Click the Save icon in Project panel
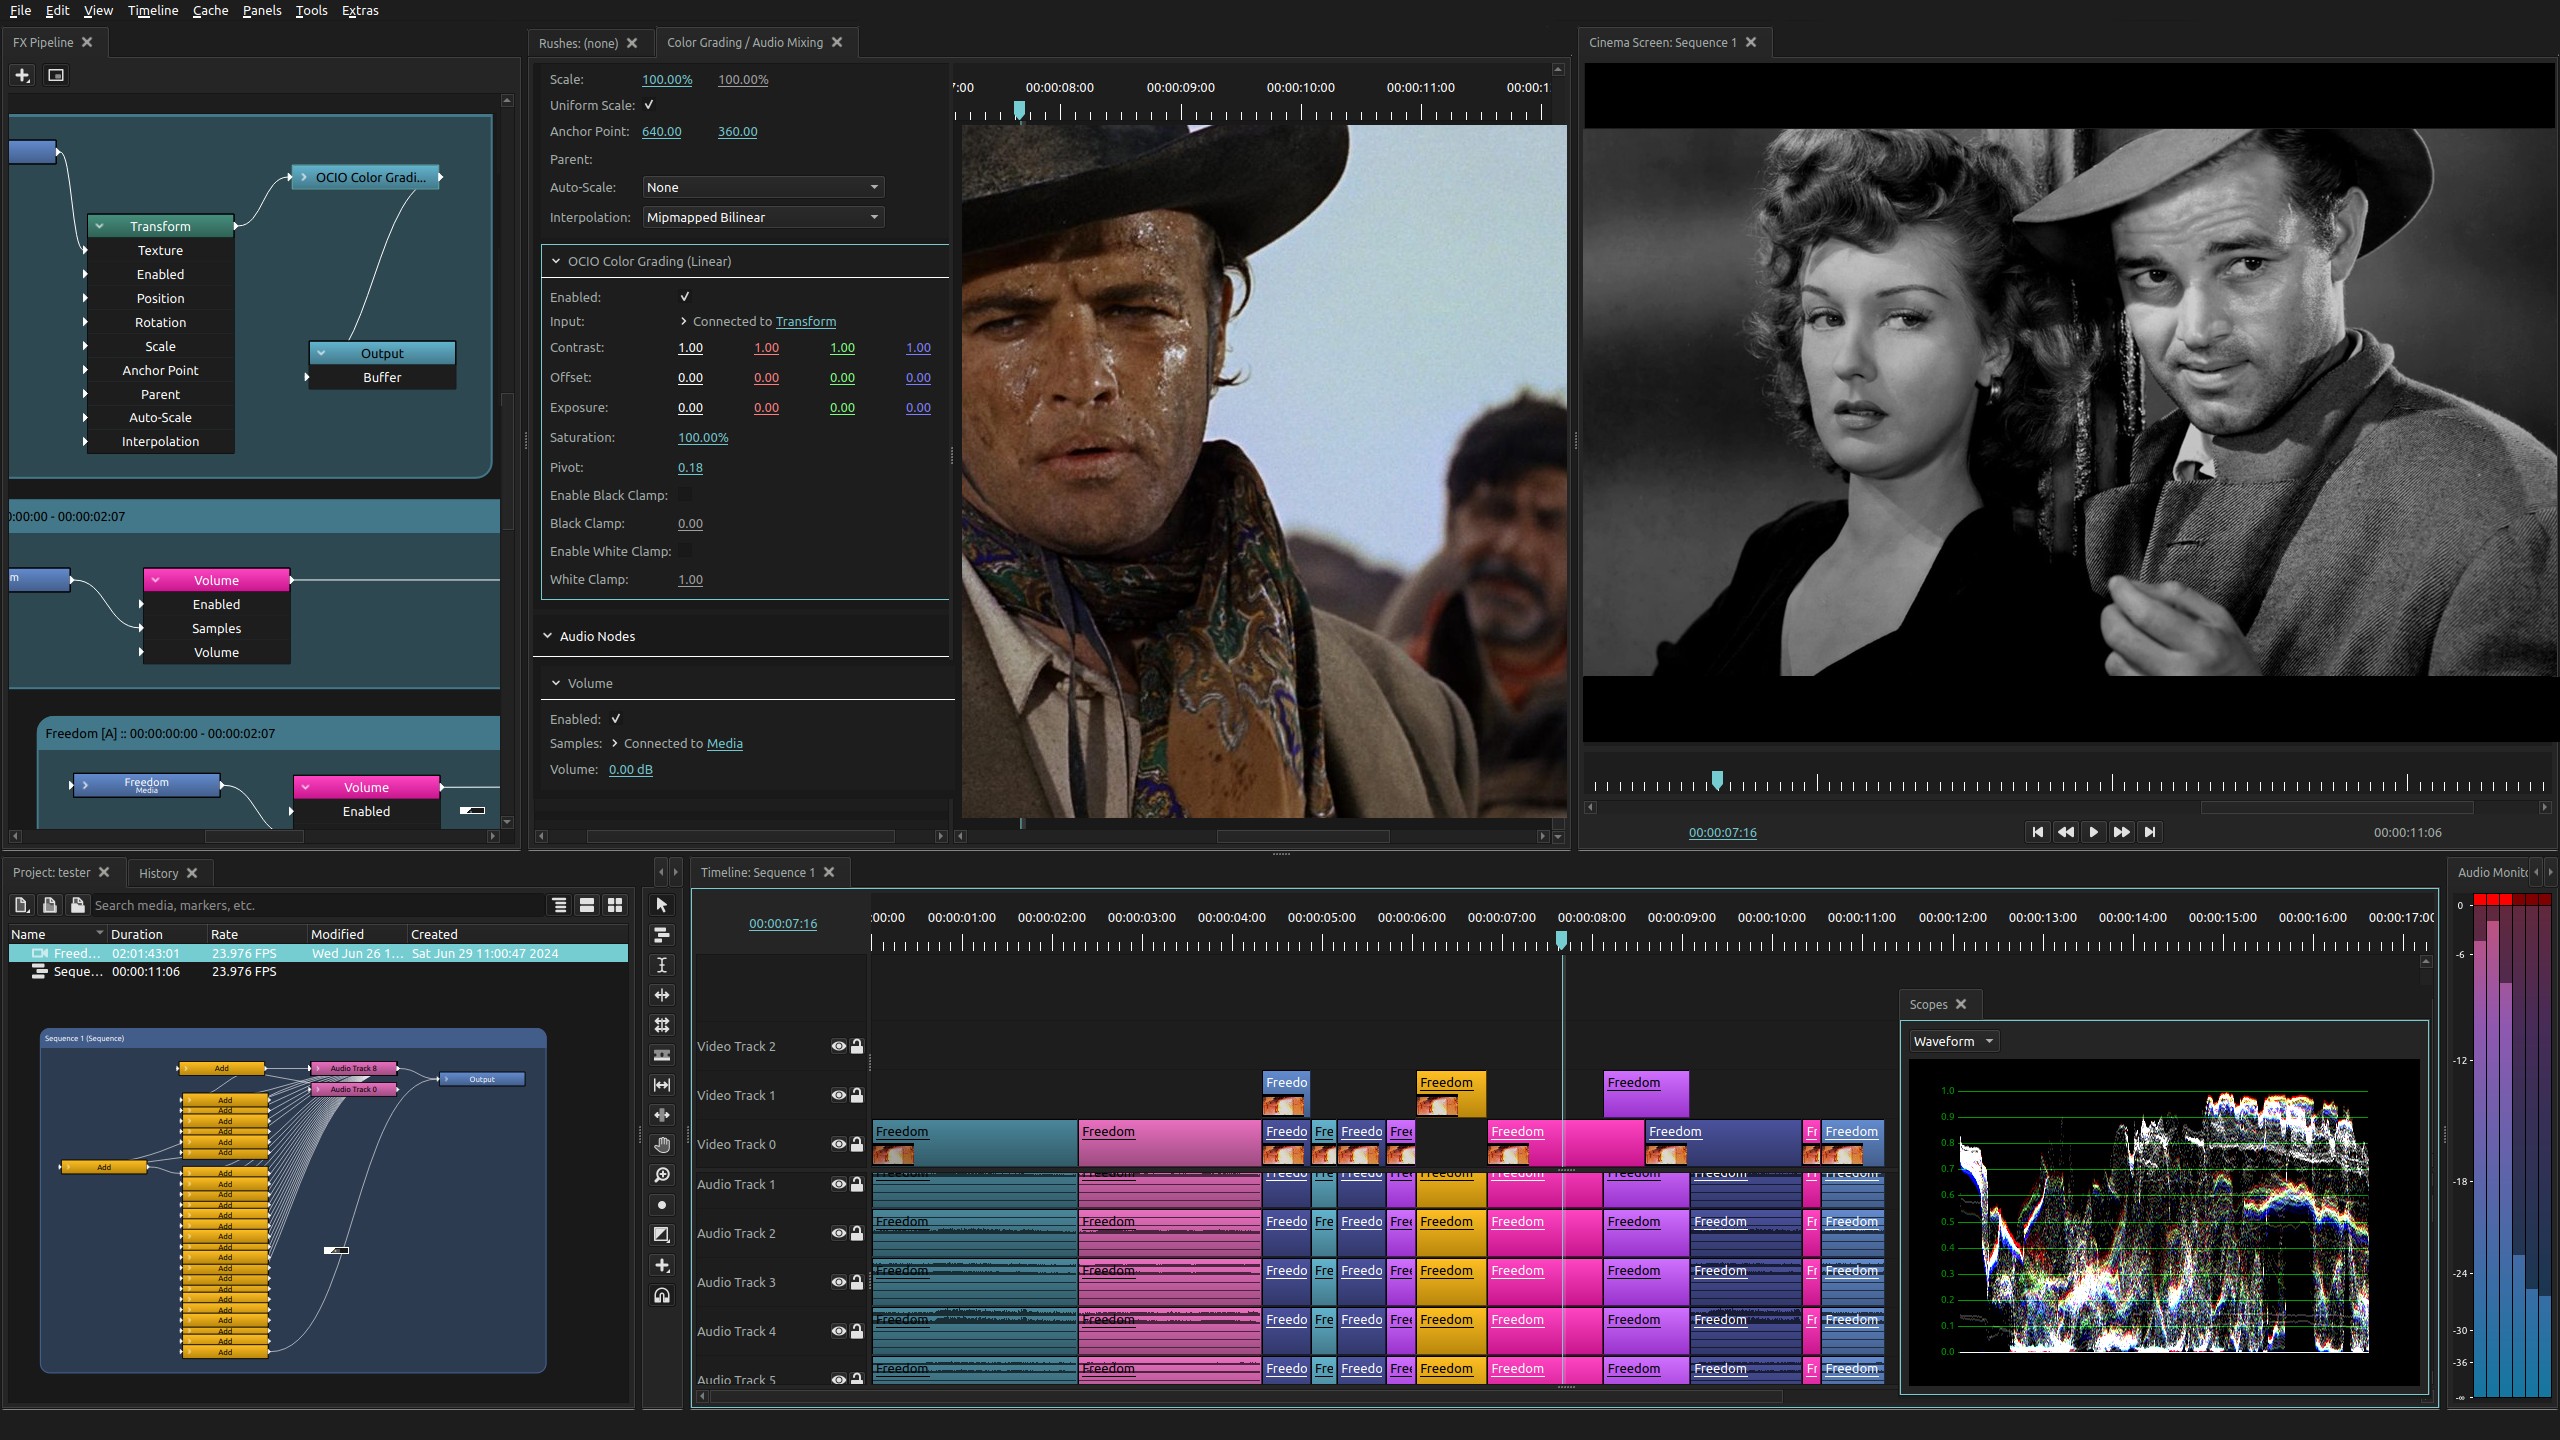Image resolution: width=2560 pixels, height=1440 pixels. click(x=77, y=905)
